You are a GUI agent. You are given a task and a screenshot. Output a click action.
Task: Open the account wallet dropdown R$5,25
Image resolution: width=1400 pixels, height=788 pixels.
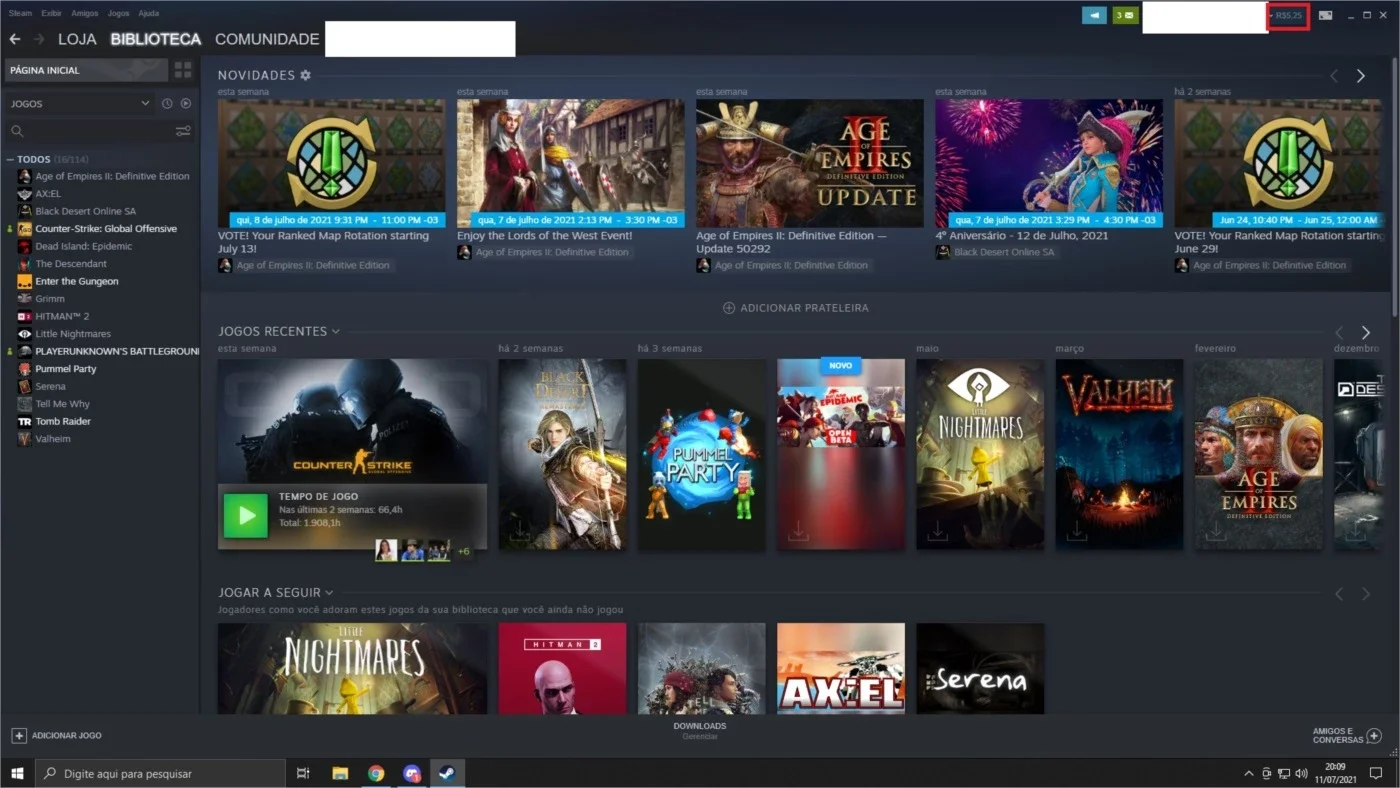coord(1289,16)
